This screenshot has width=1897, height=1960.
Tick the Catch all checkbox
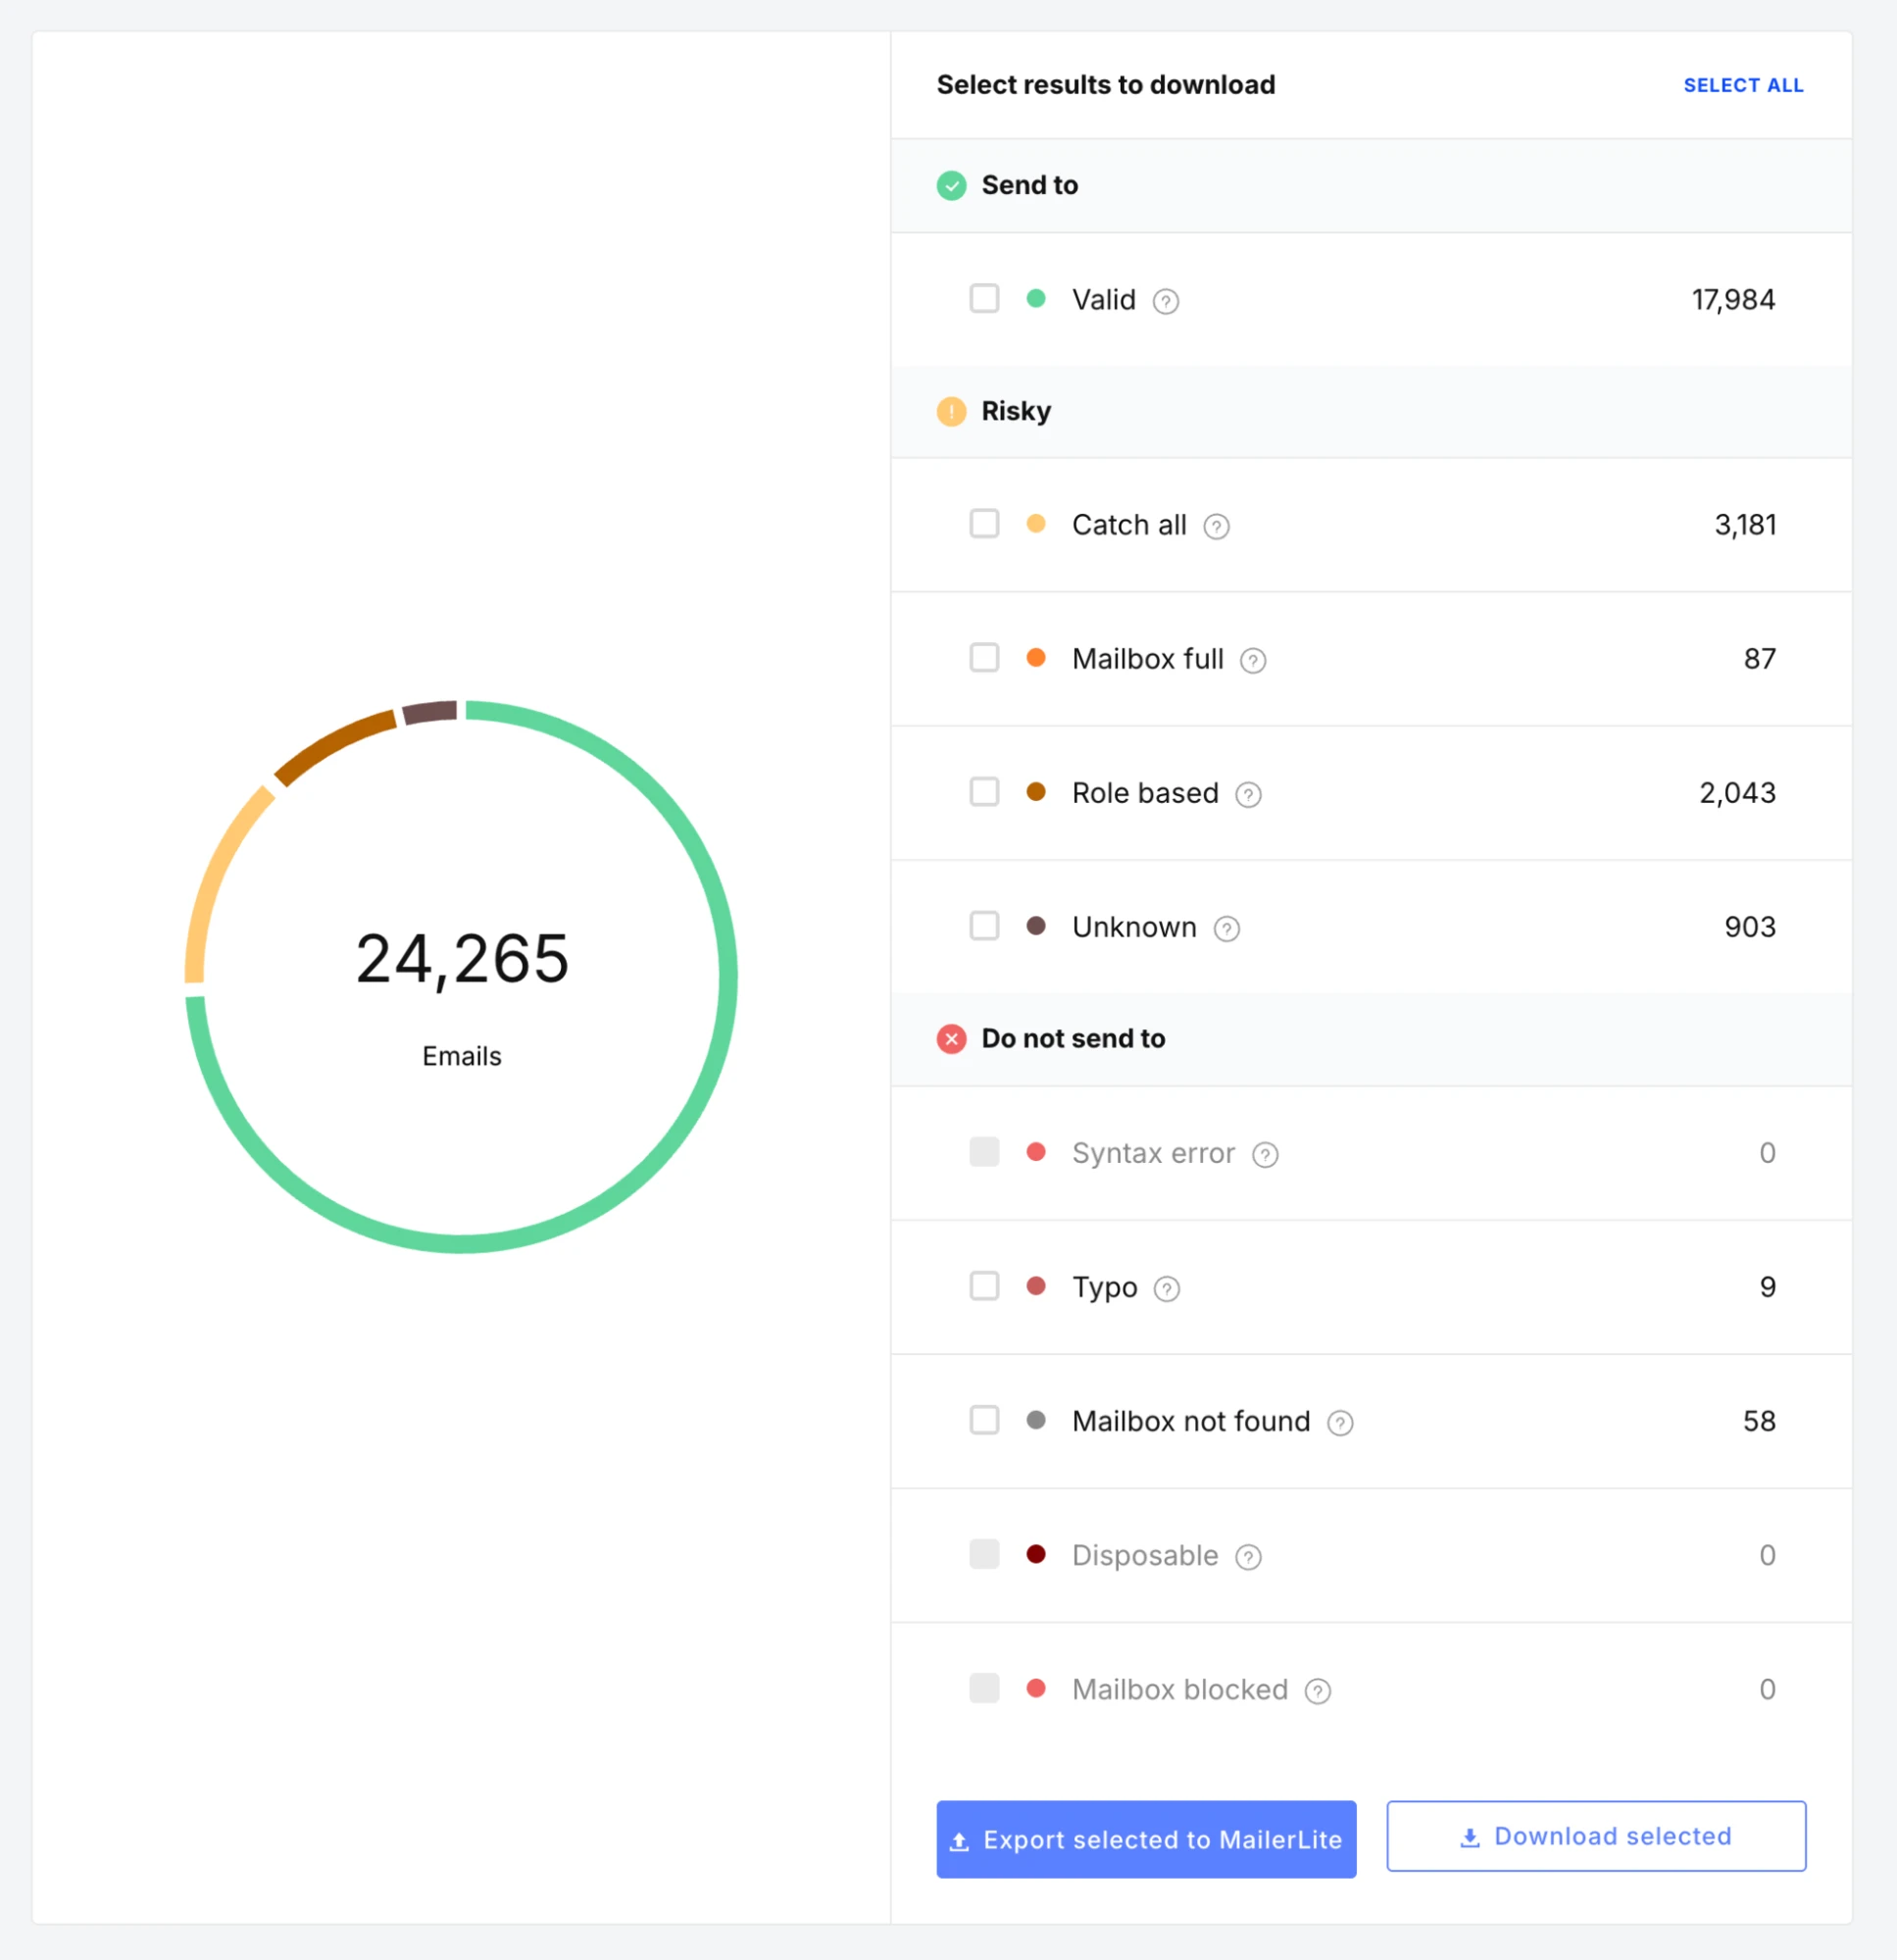click(x=984, y=523)
